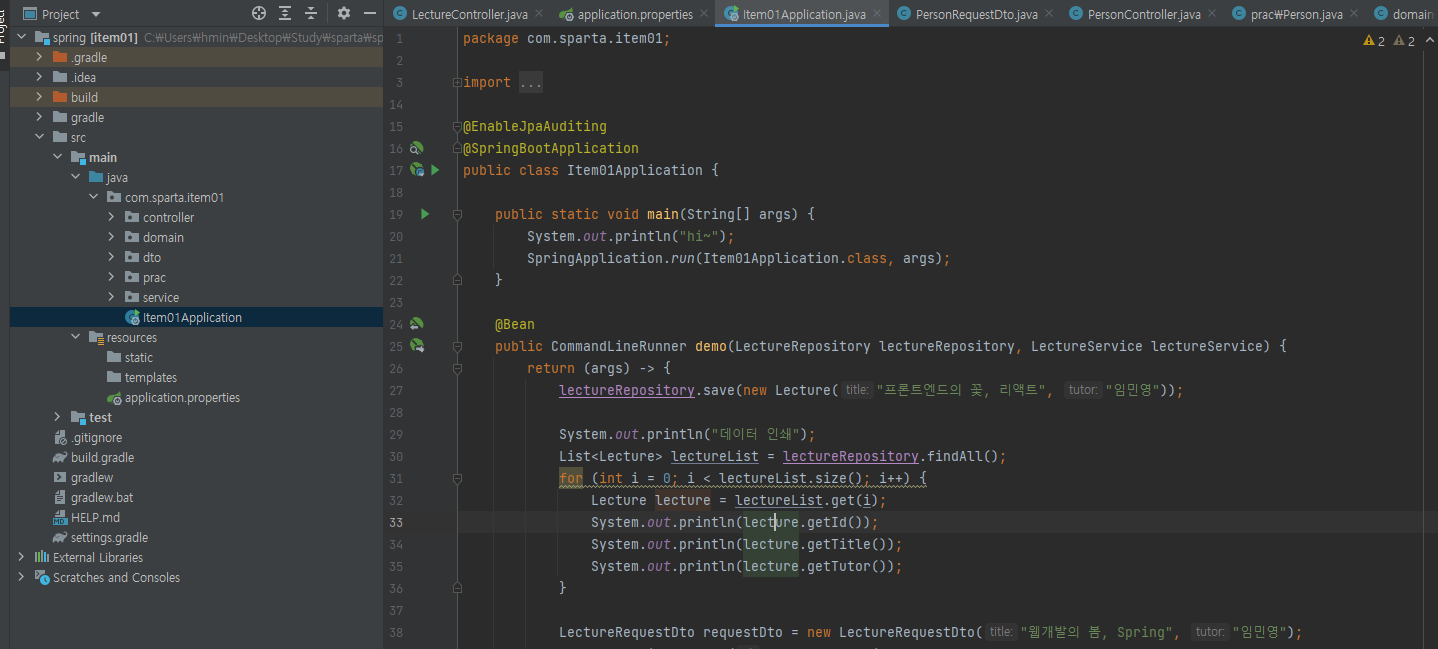The width and height of the screenshot is (1438, 649).
Task: Click Spring gutter icon on line 16
Action: pyautogui.click(x=417, y=148)
